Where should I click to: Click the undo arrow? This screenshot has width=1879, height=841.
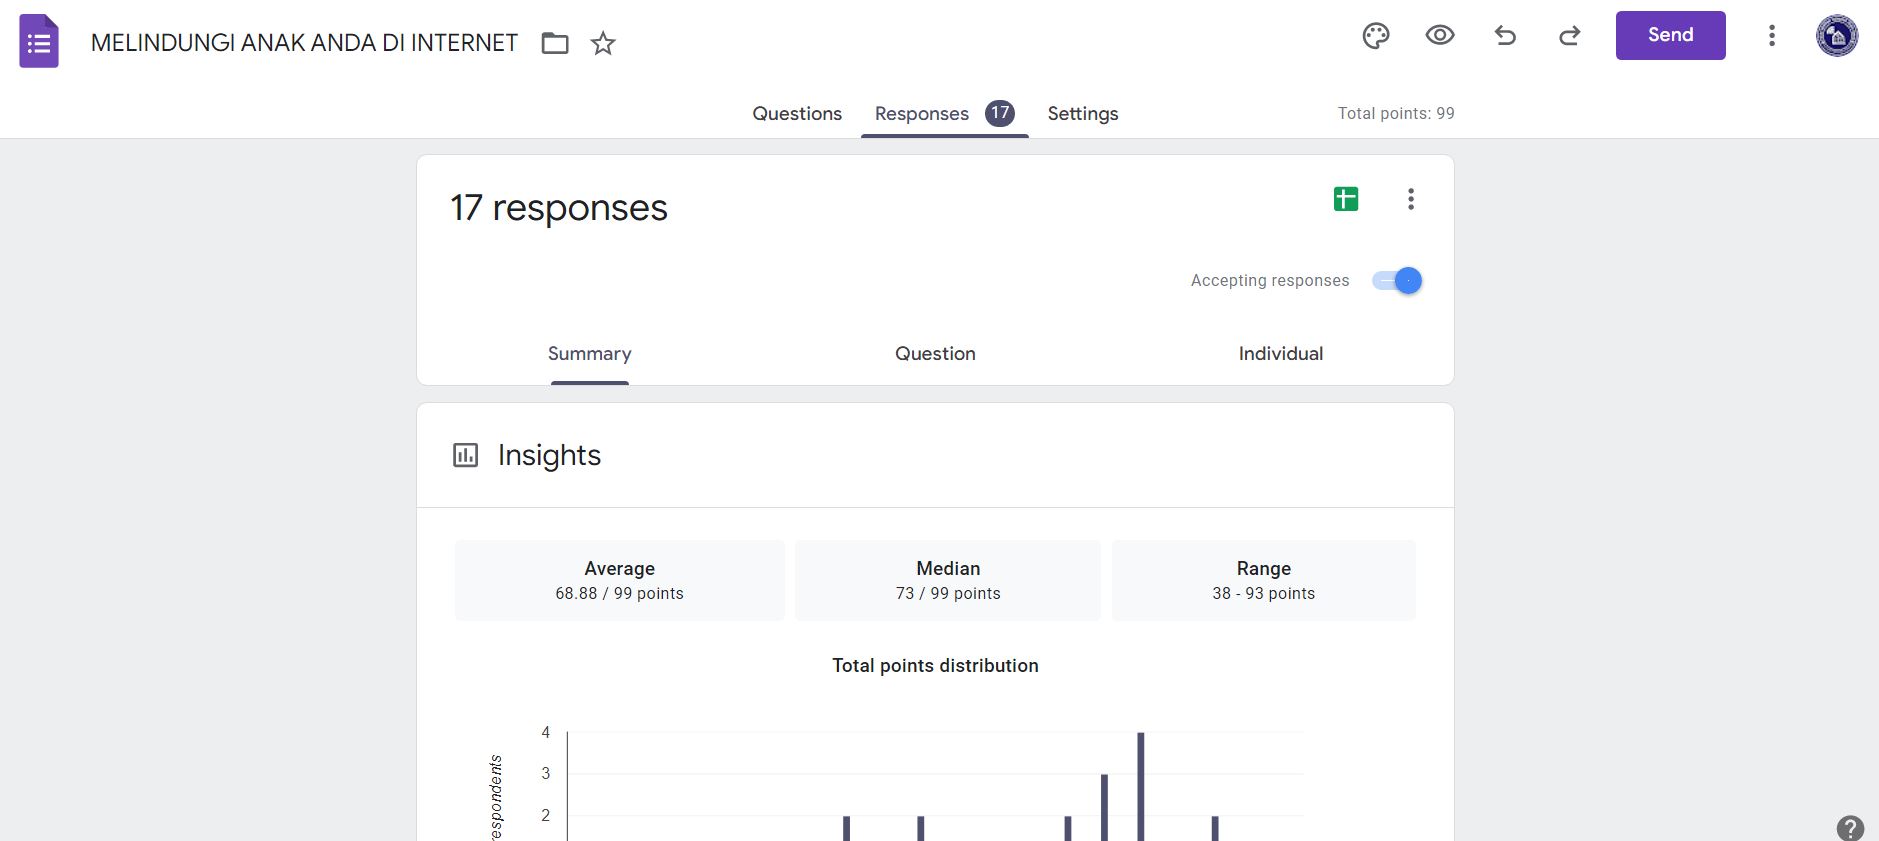(x=1505, y=36)
